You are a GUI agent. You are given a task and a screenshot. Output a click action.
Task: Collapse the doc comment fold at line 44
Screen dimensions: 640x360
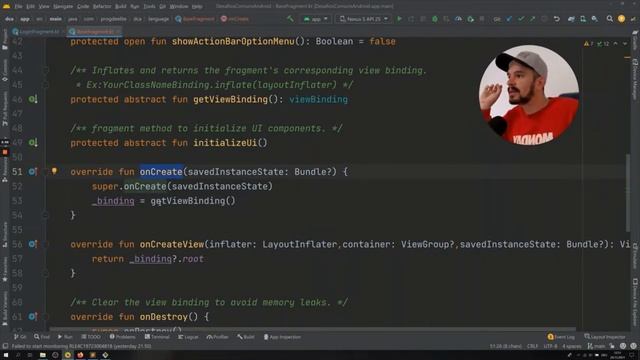pyautogui.click(x=46, y=70)
